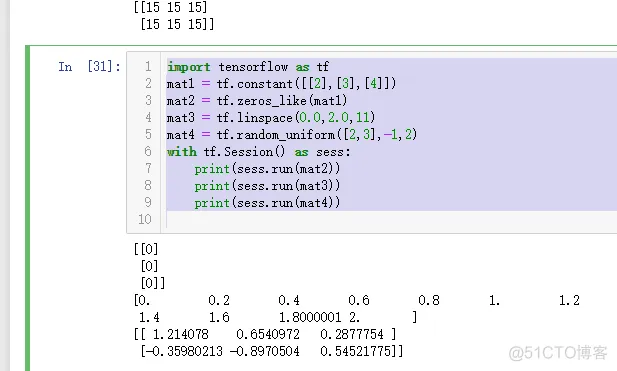Click output value -0.8970504
The image size is (617, 371).
[264, 351]
